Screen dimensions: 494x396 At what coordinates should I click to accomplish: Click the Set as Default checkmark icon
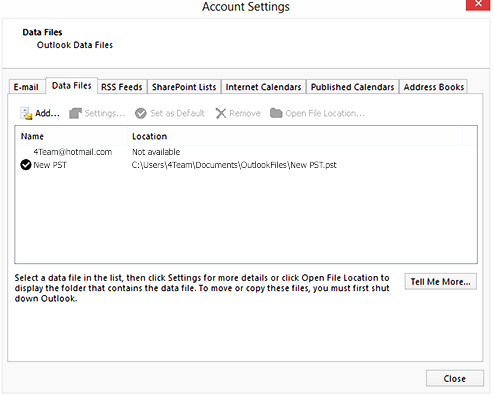click(141, 113)
